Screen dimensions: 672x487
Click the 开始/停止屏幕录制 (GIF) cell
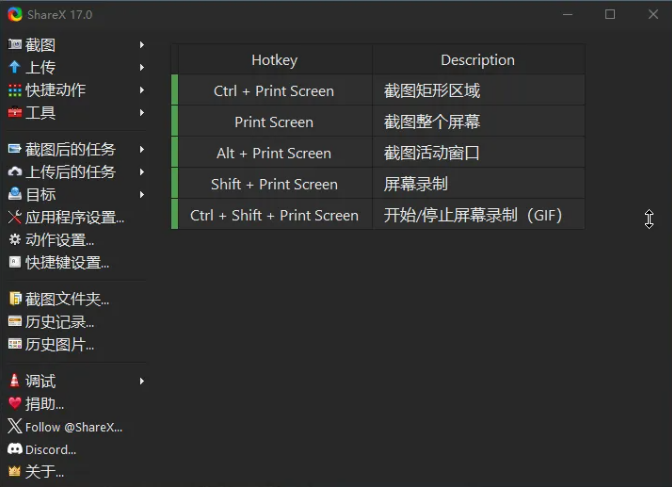[x=478, y=215]
